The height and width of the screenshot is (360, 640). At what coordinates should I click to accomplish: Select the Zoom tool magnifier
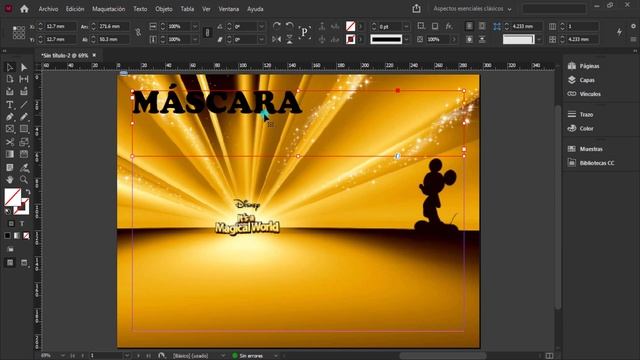pos(24,180)
